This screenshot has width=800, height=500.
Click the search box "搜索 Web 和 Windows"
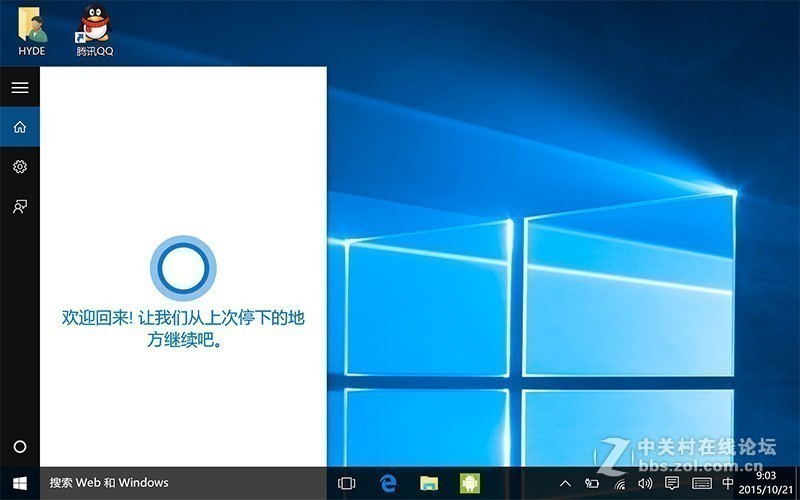click(x=183, y=483)
